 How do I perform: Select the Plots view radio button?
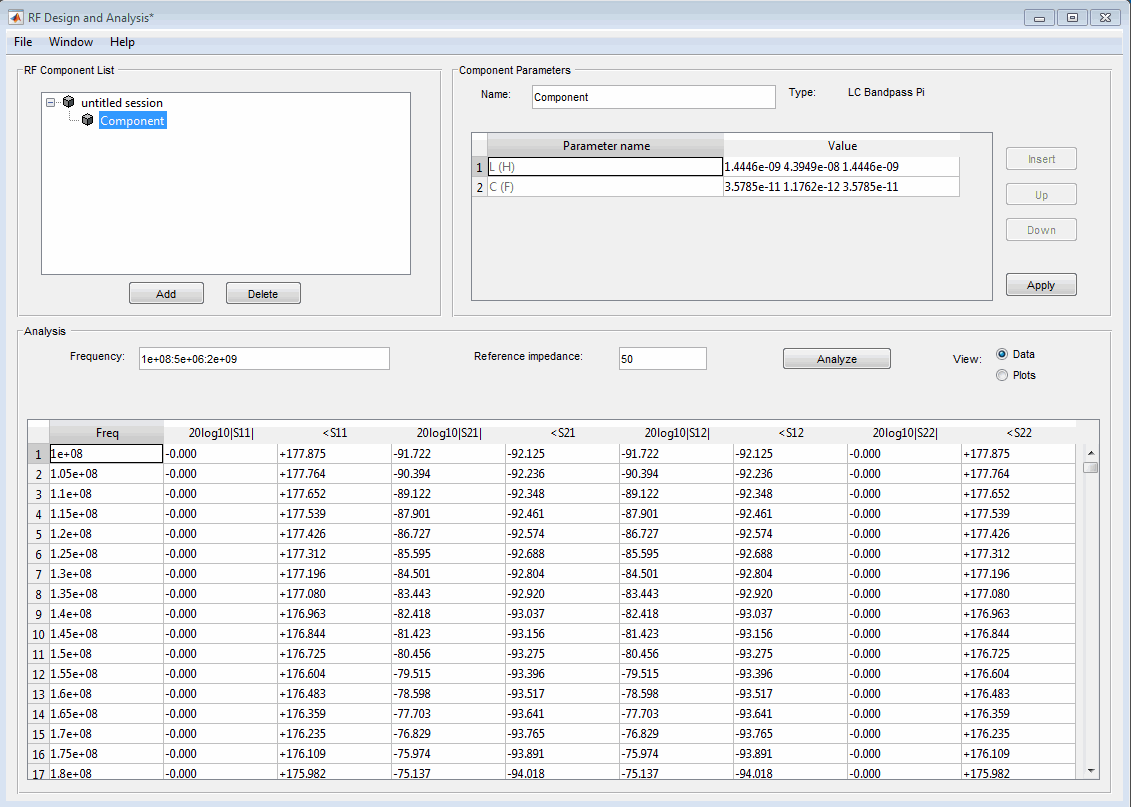1002,375
